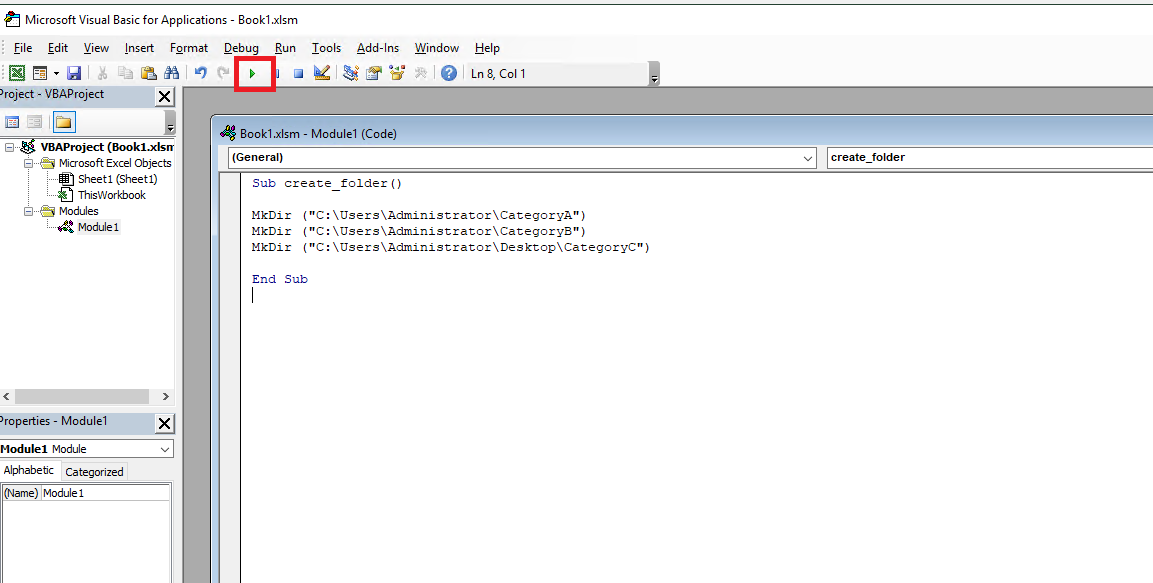
Task: Click the Sub create_folder() code line
Action: coord(326,183)
